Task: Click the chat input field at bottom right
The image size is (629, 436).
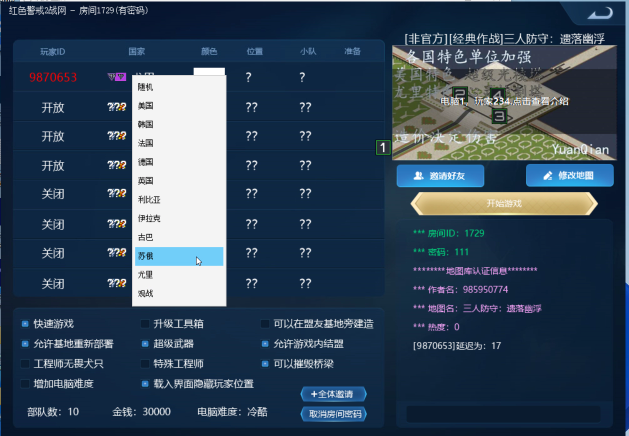Action: (503, 413)
